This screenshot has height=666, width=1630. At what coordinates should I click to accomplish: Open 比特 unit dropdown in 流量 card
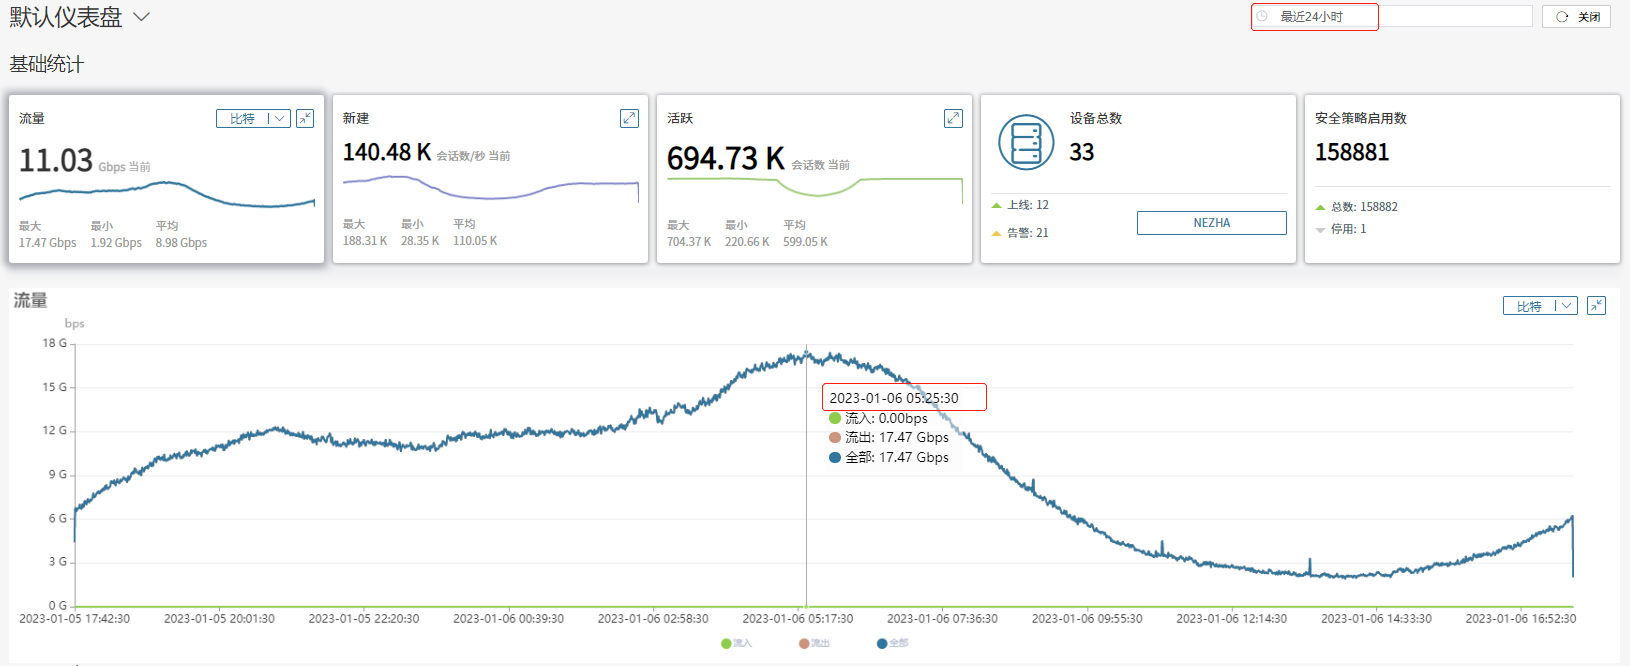[x=253, y=118]
